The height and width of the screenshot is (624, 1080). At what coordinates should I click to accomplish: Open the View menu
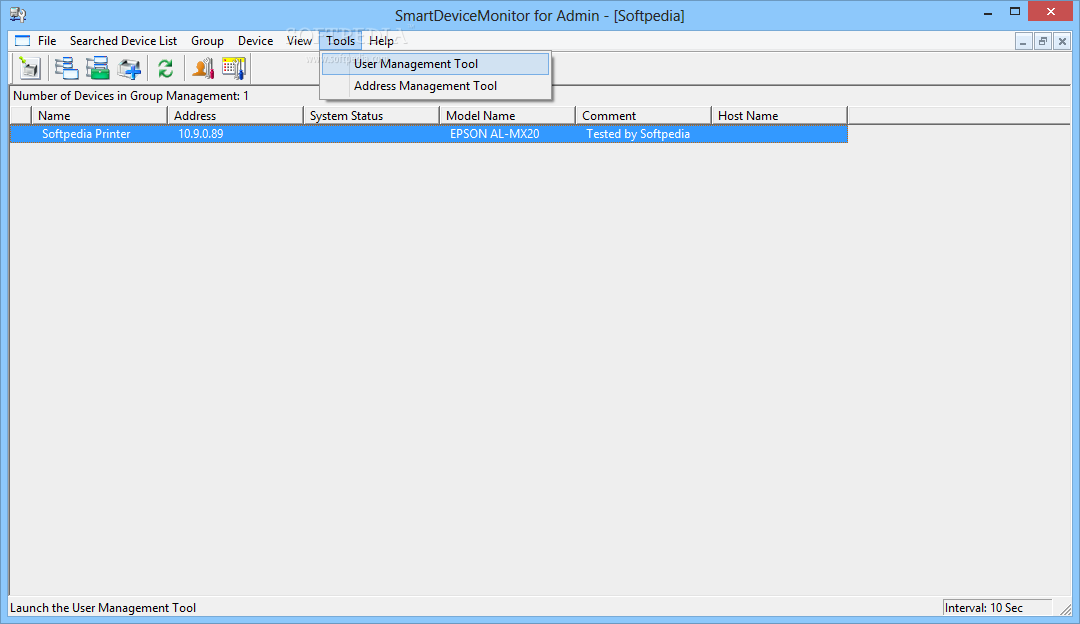click(x=299, y=41)
